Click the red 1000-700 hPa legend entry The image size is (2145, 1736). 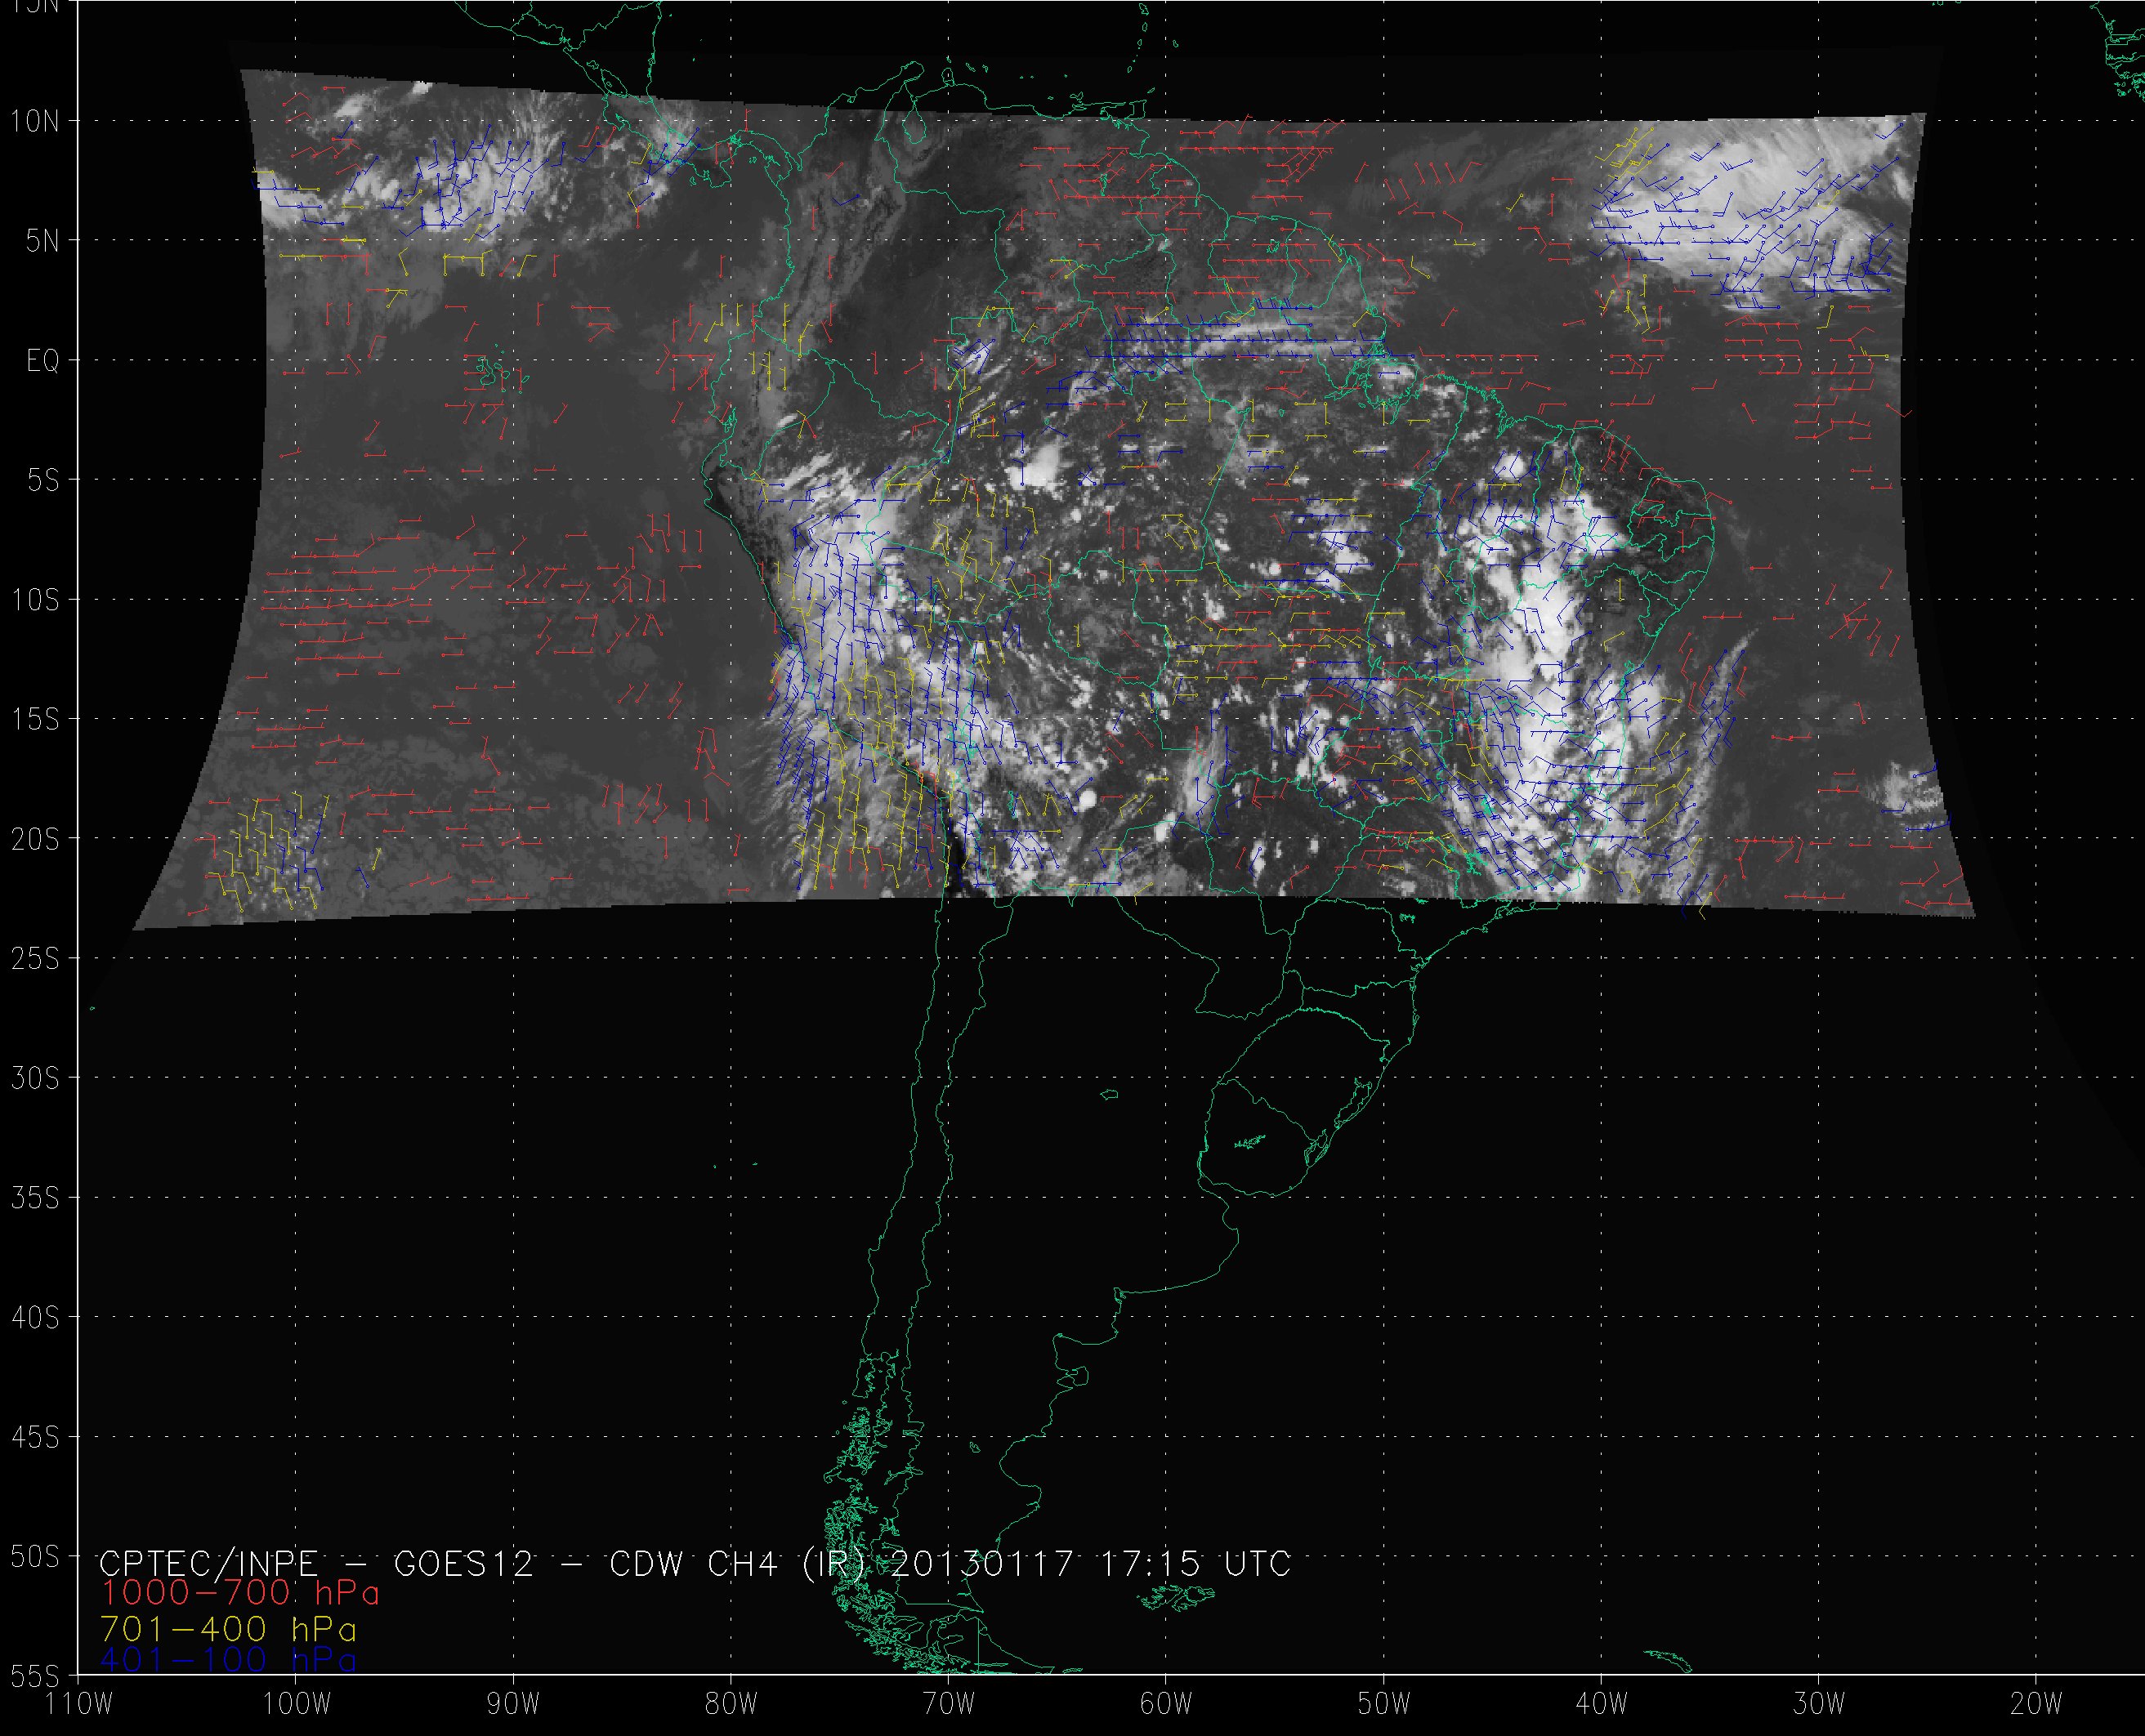click(240, 1593)
